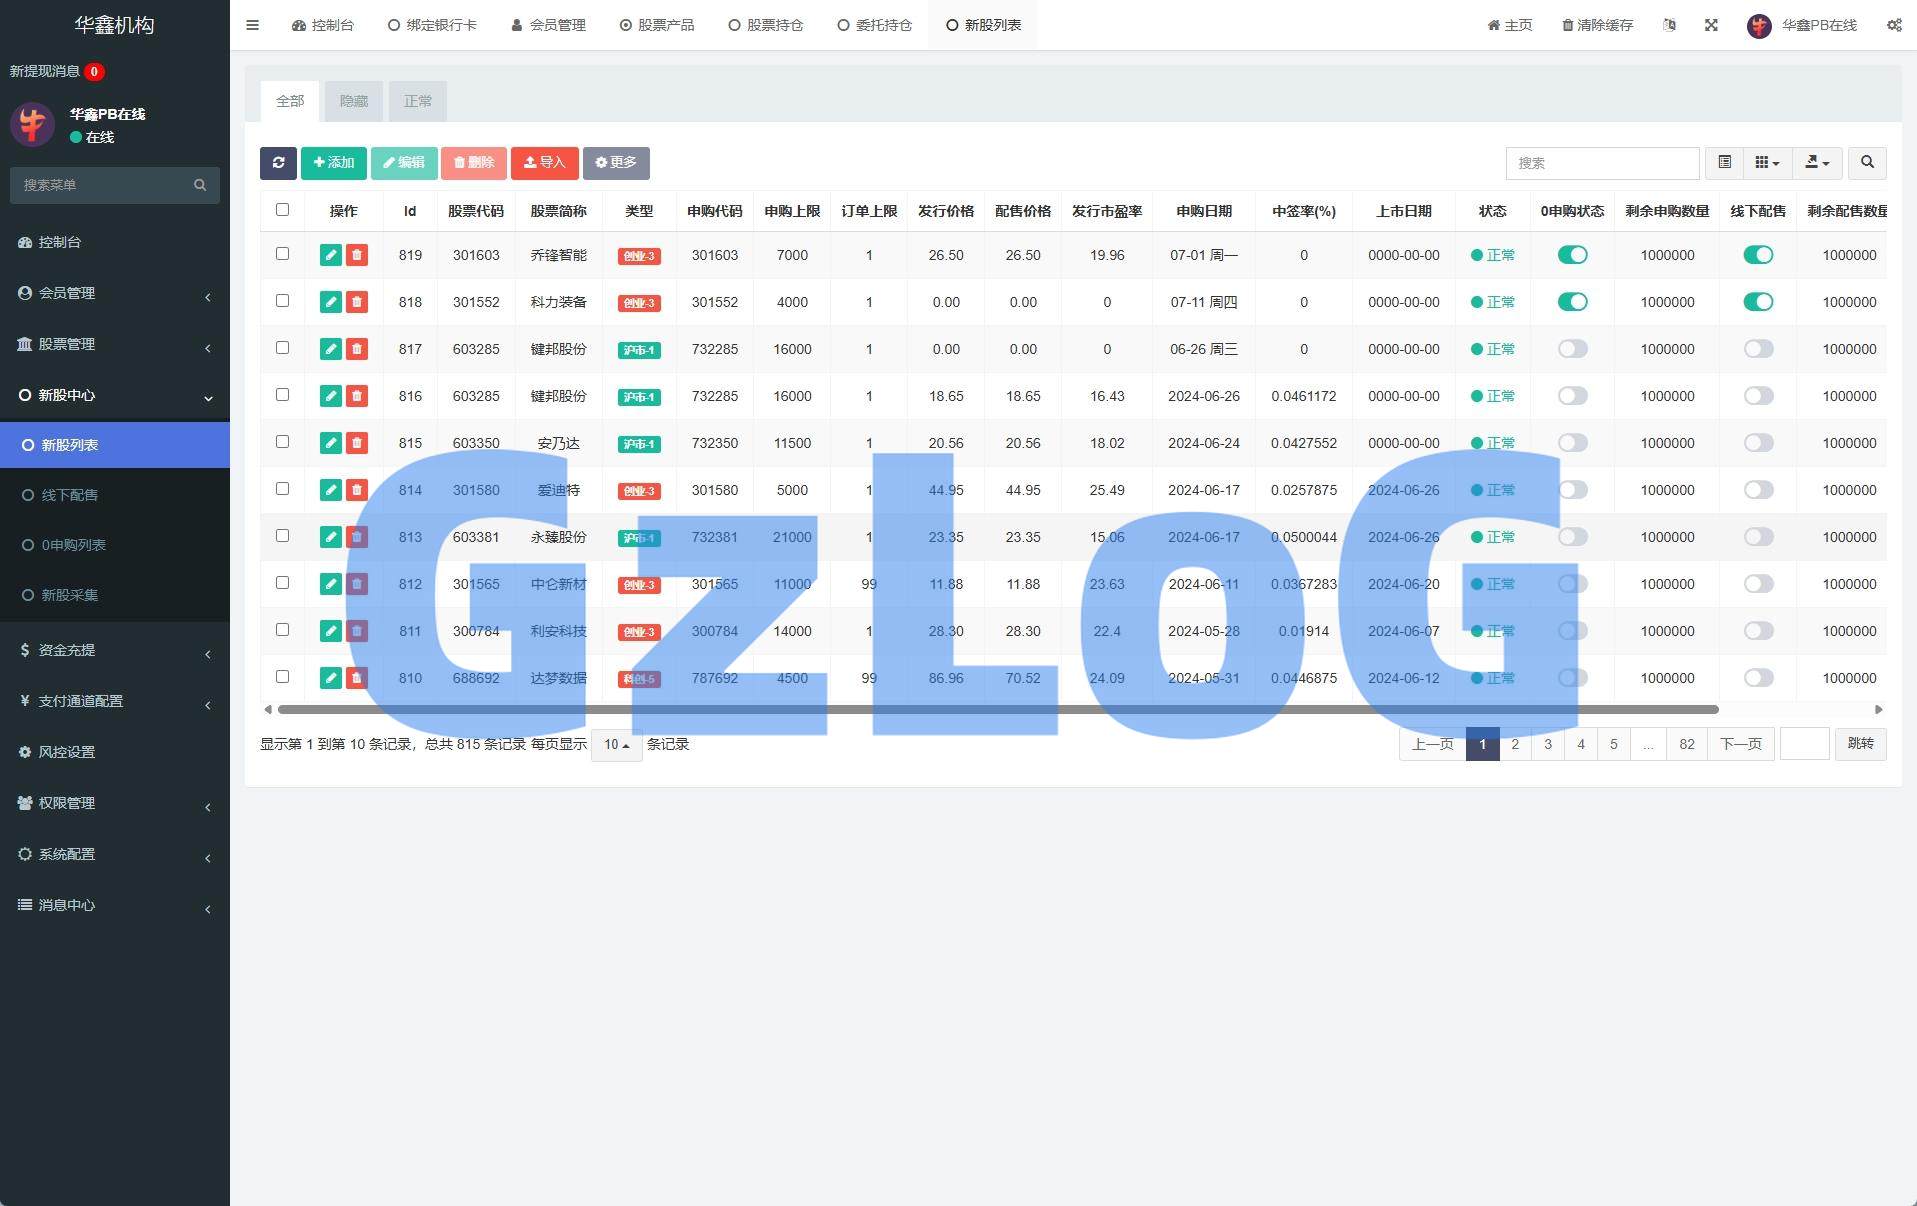
Task: Click the green edit pencil for row 819
Action: point(330,255)
